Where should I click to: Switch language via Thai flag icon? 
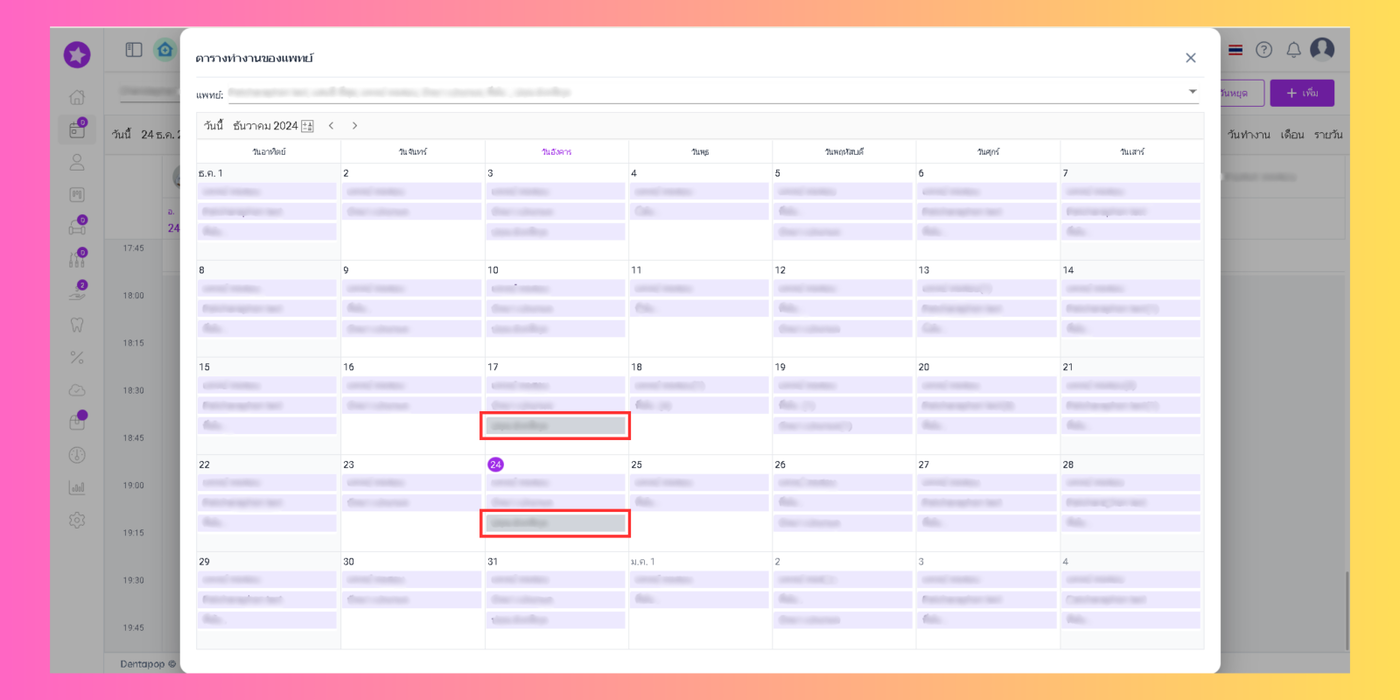click(x=1236, y=50)
